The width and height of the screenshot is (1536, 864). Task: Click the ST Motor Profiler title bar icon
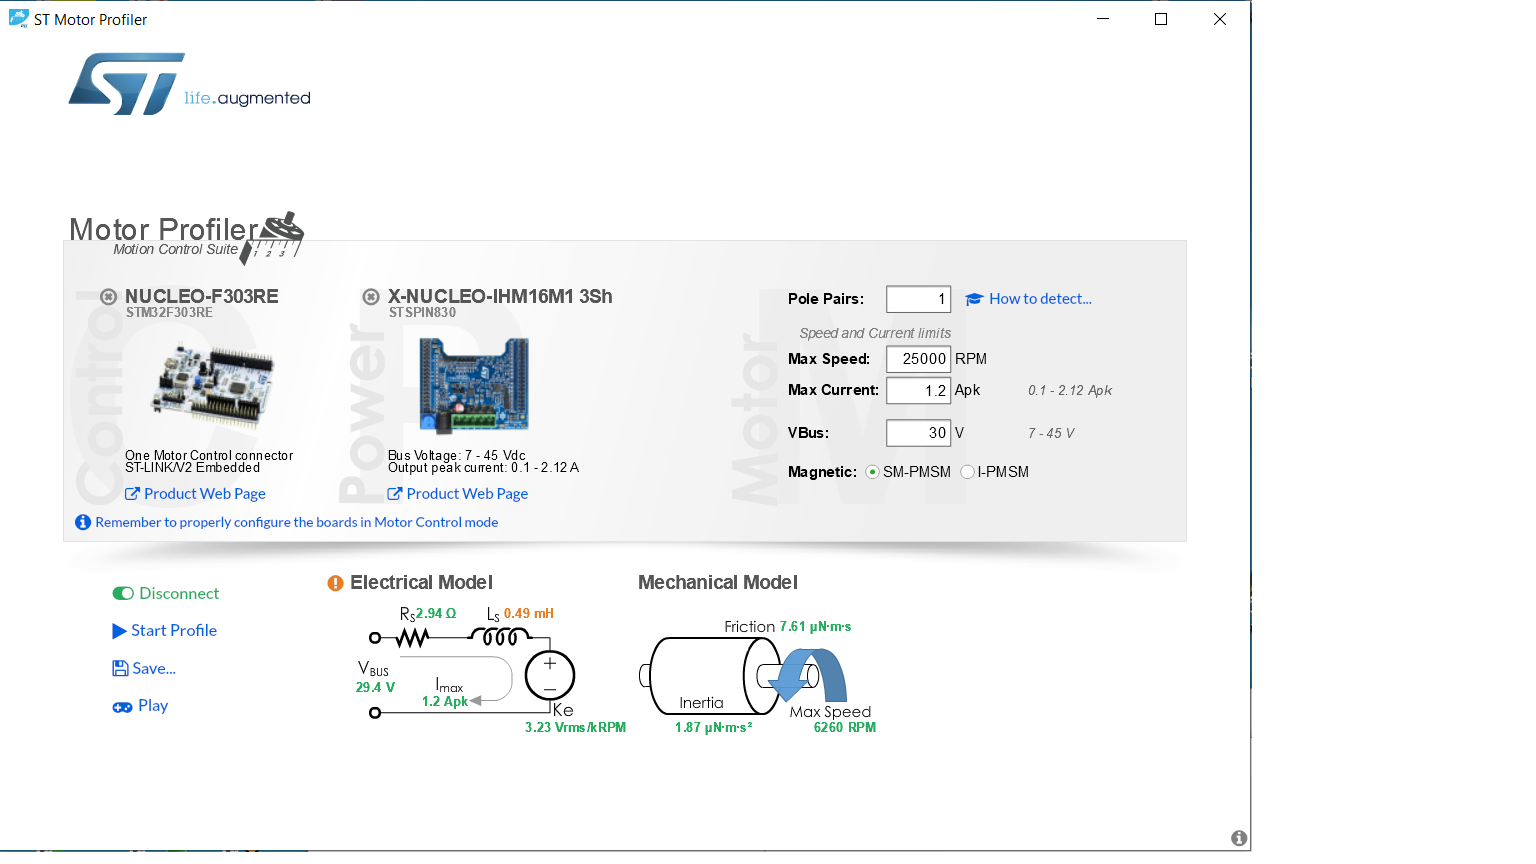[x=18, y=18]
